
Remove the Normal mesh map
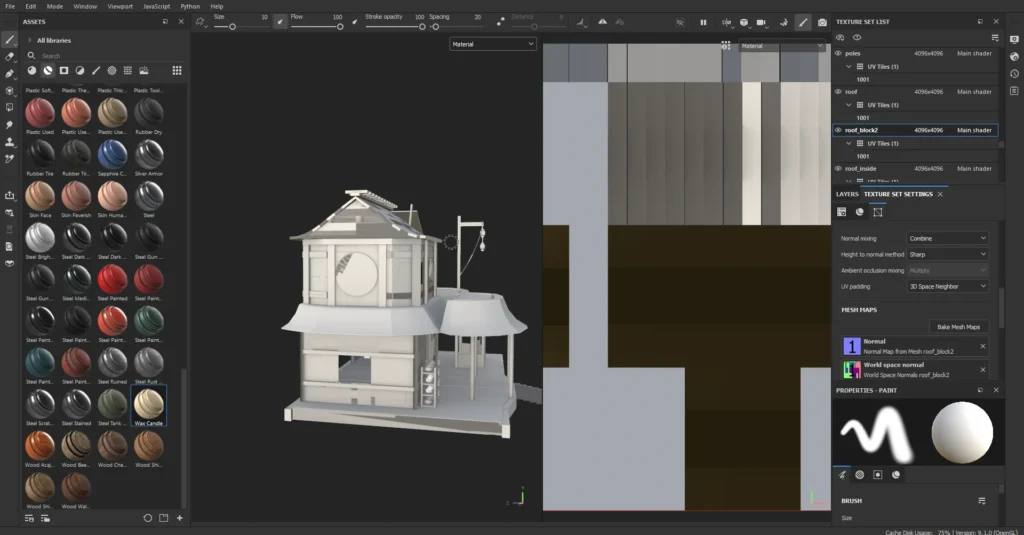[983, 346]
